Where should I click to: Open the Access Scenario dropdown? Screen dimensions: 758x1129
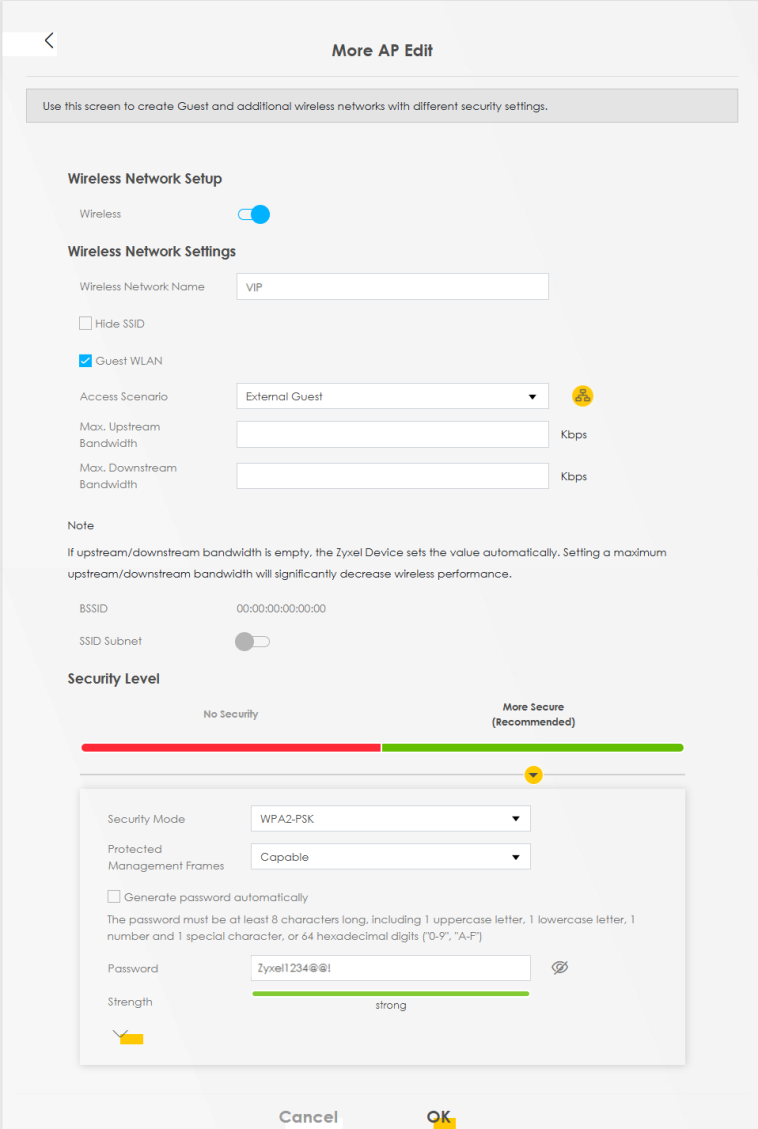(x=392, y=397)
